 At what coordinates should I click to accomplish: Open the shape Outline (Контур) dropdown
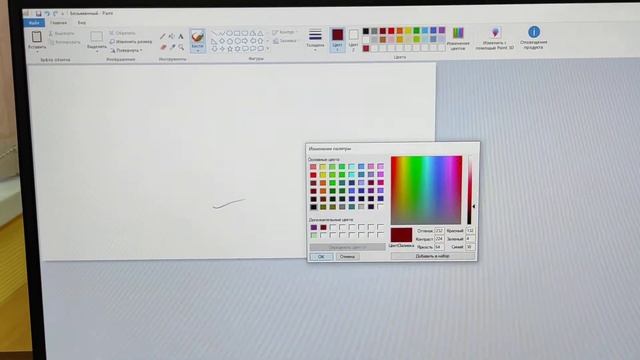point(285,32)
